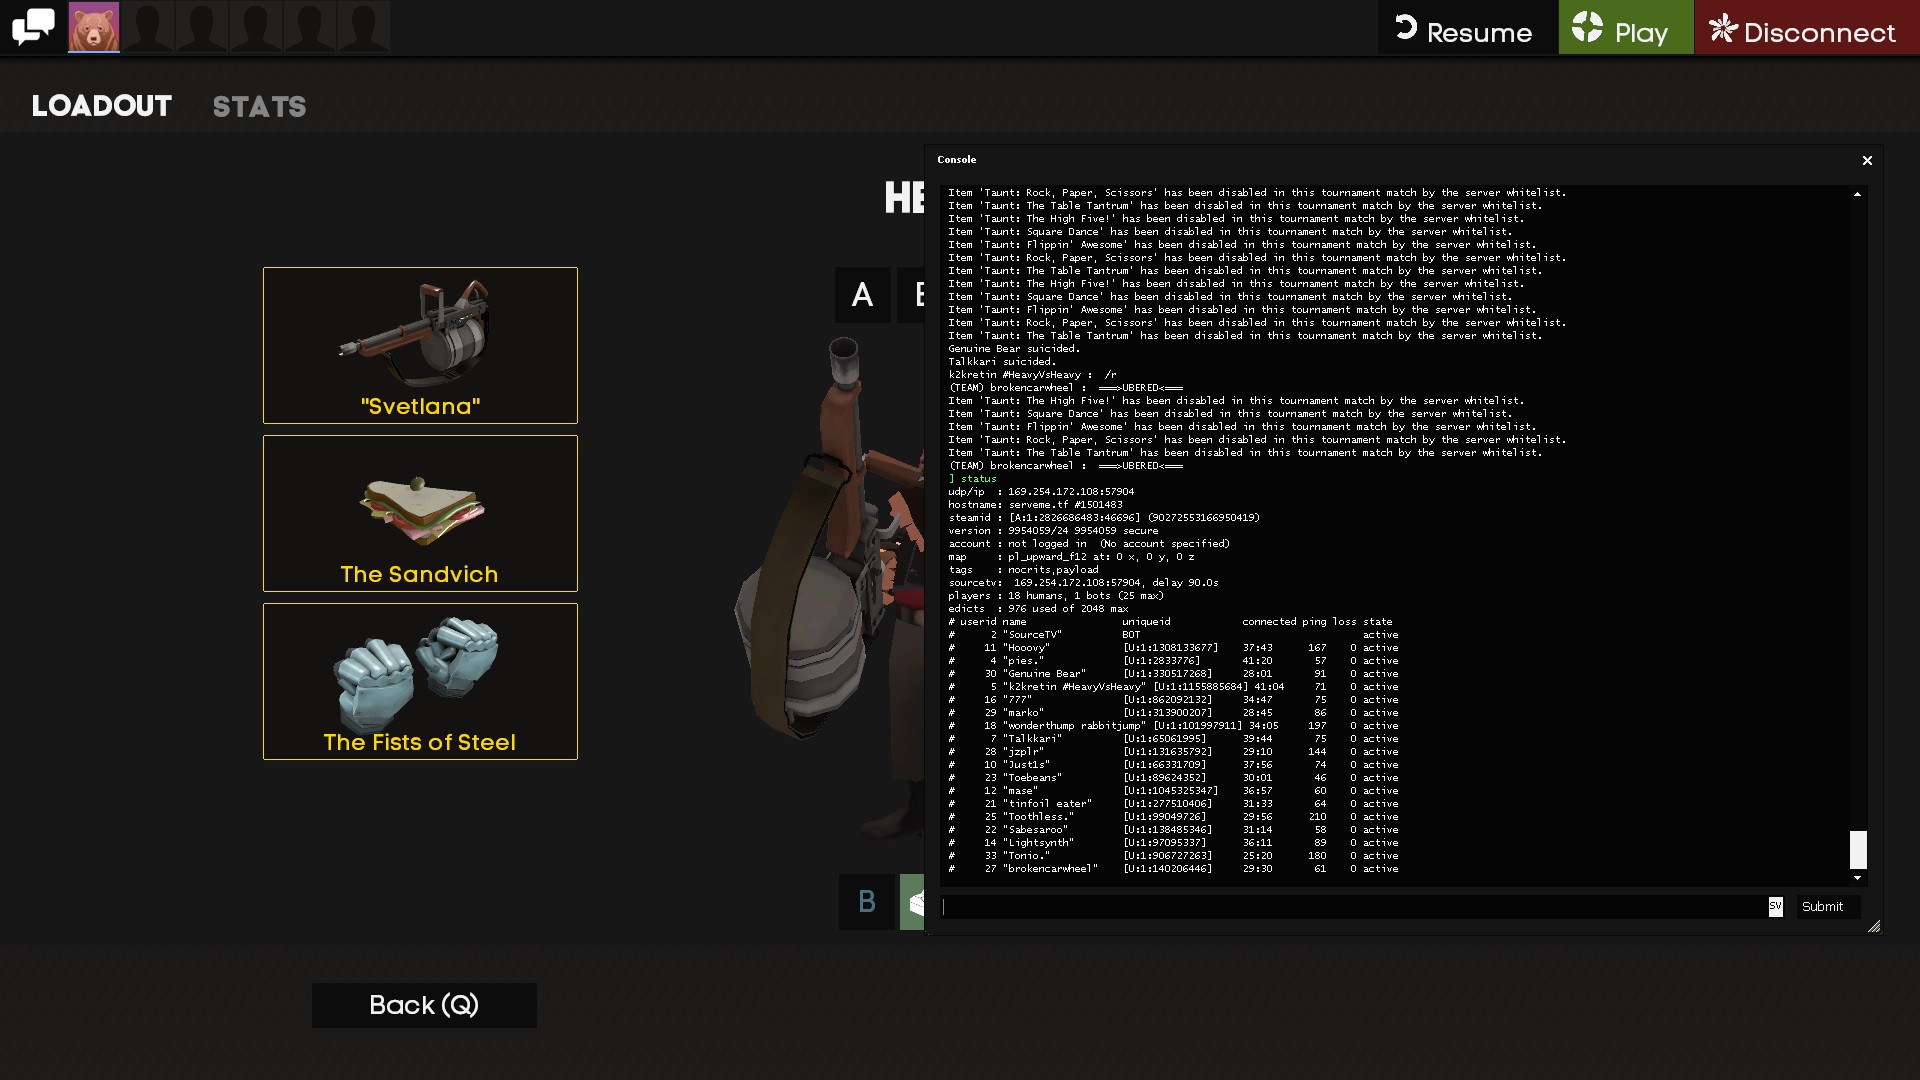Select the "Svetlana" minigun weapon slot
This screenshot has height=1080, width=1920.
[x=420, y=345]
